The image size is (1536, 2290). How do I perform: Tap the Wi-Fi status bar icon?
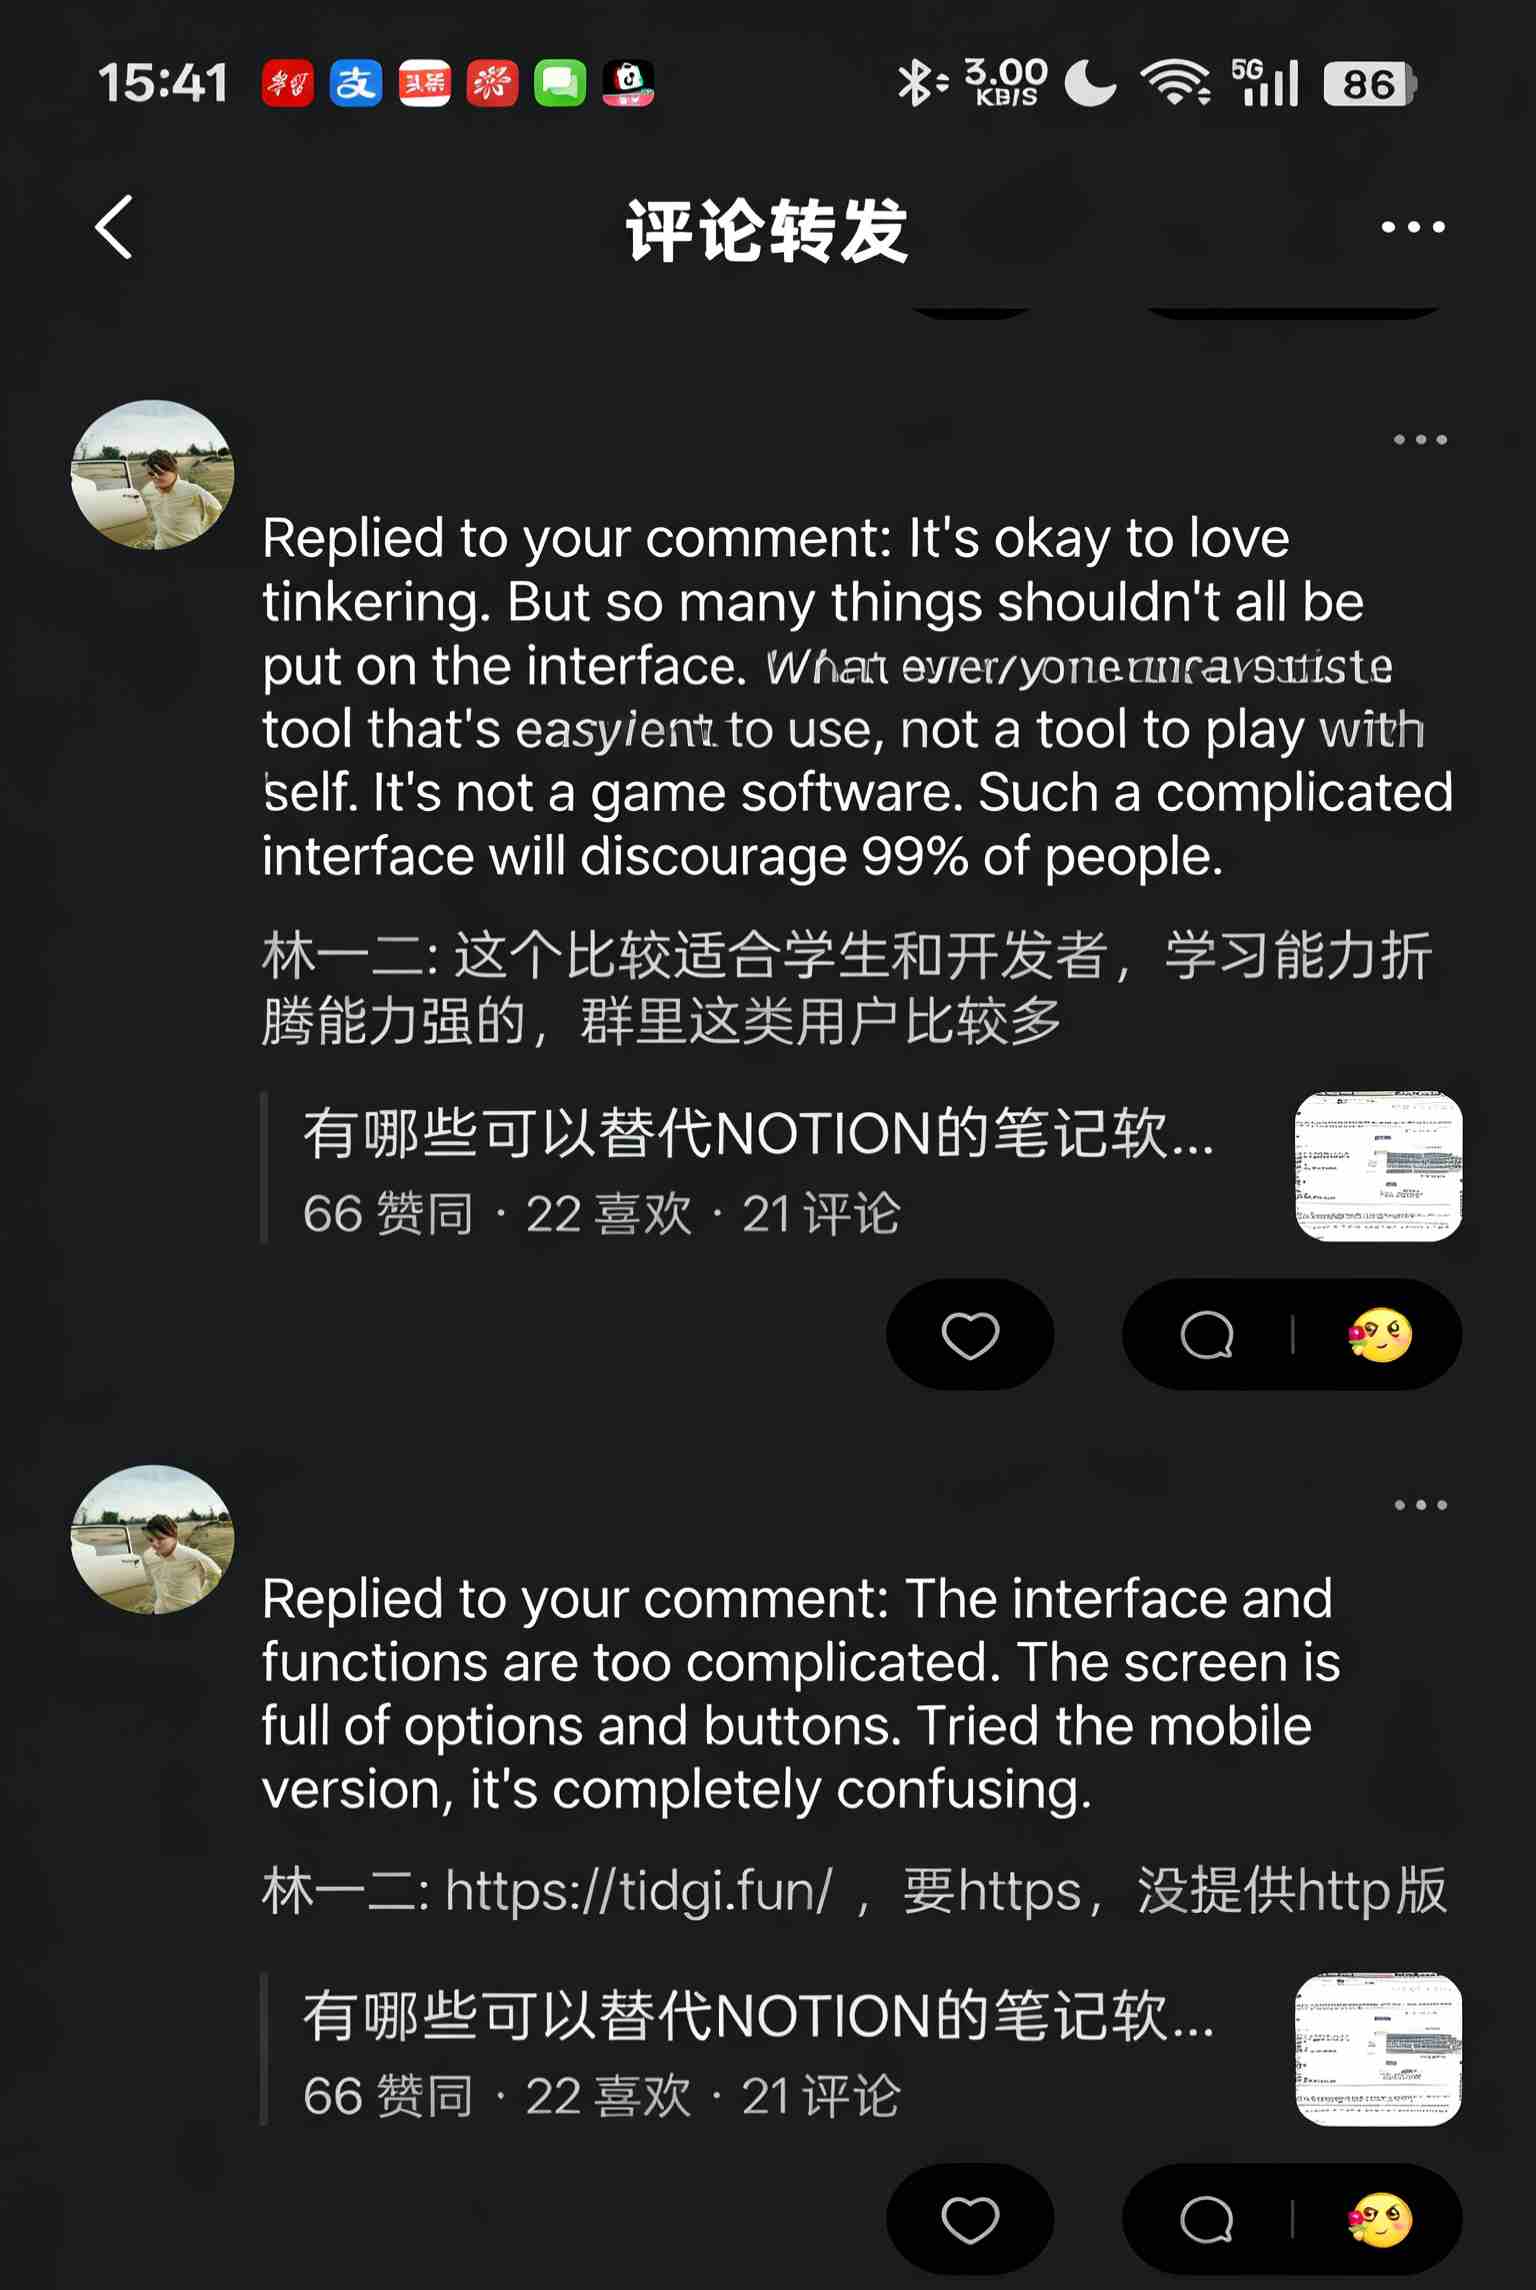click(x=1177, y=82)
